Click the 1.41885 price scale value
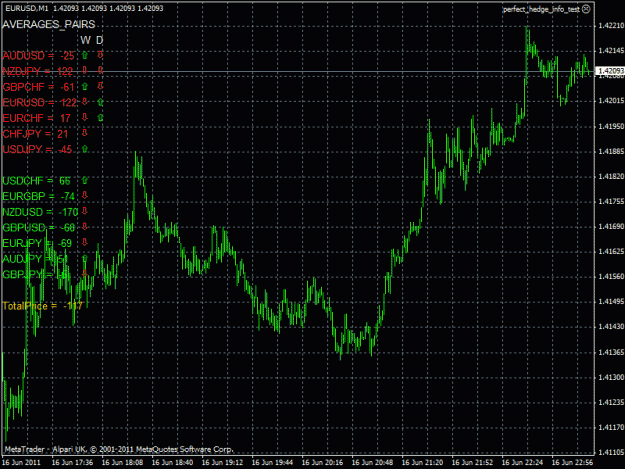Screen dimensions: 625x469 pos(611,151)
